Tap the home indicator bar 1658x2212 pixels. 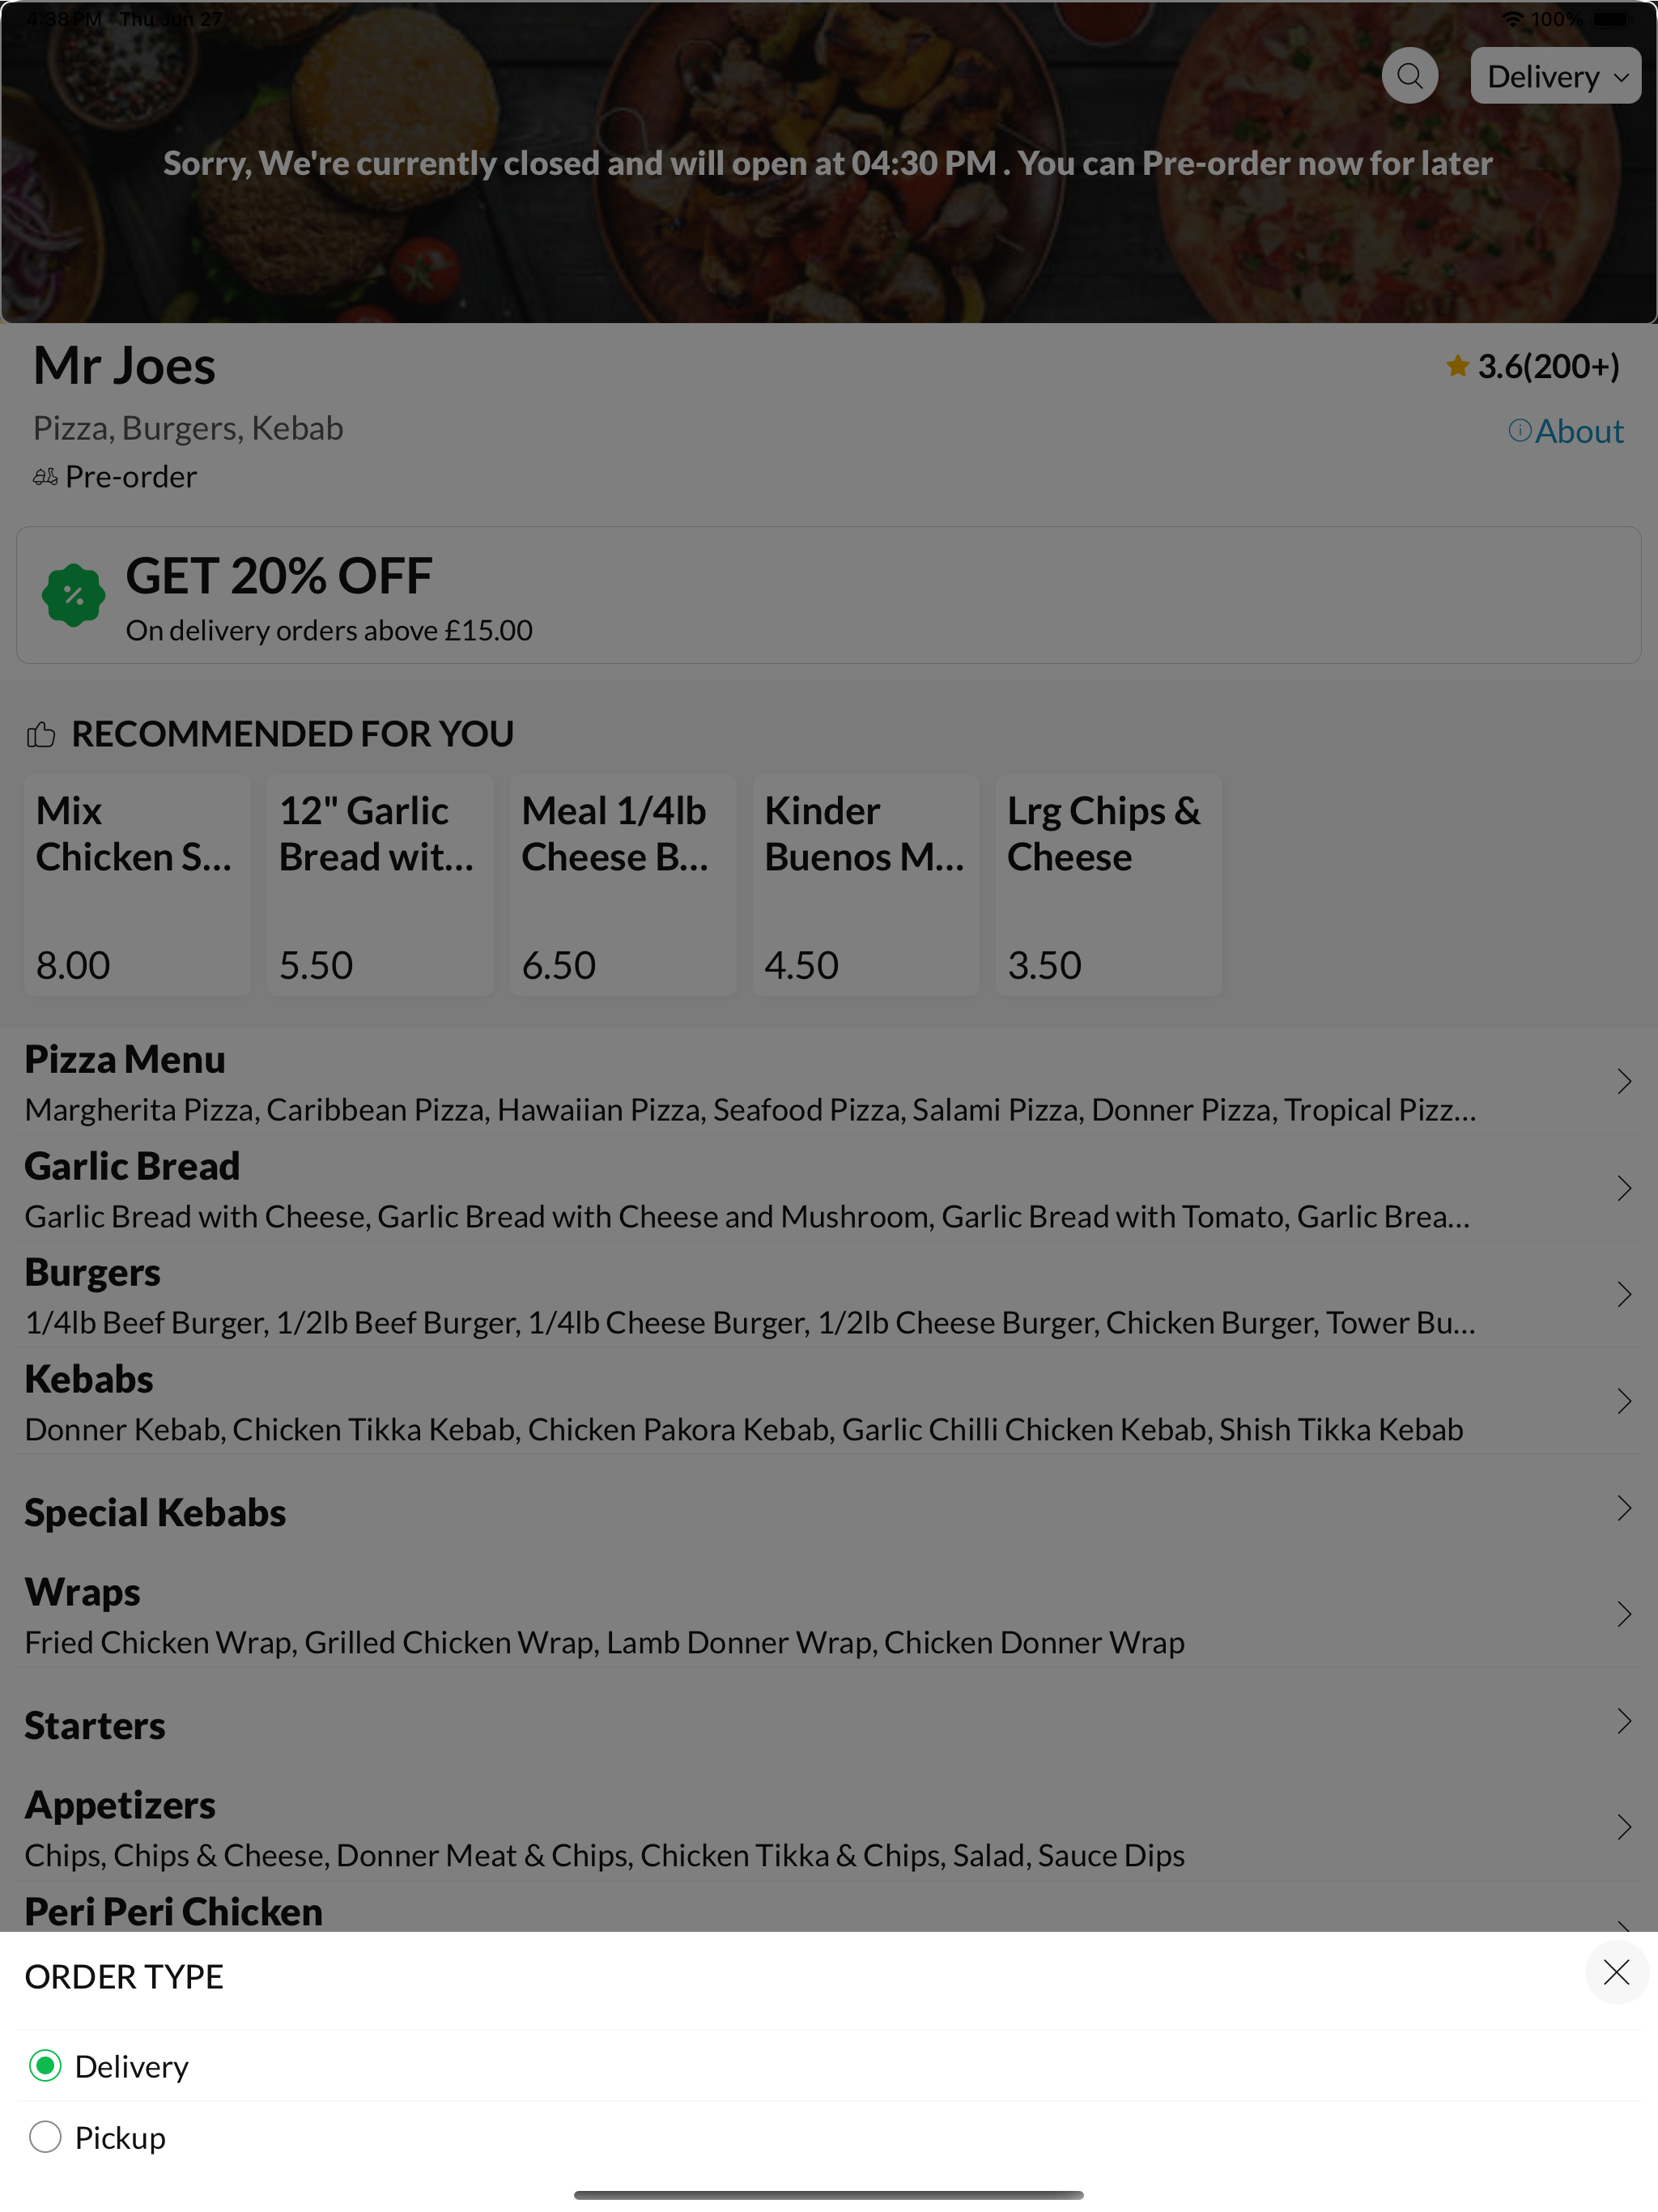coord(828,2195)
